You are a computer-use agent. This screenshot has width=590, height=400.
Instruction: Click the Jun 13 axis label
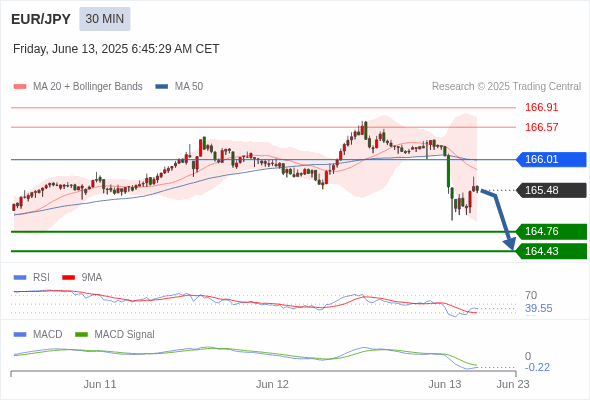pyautogui.click(x=445, y=384)
